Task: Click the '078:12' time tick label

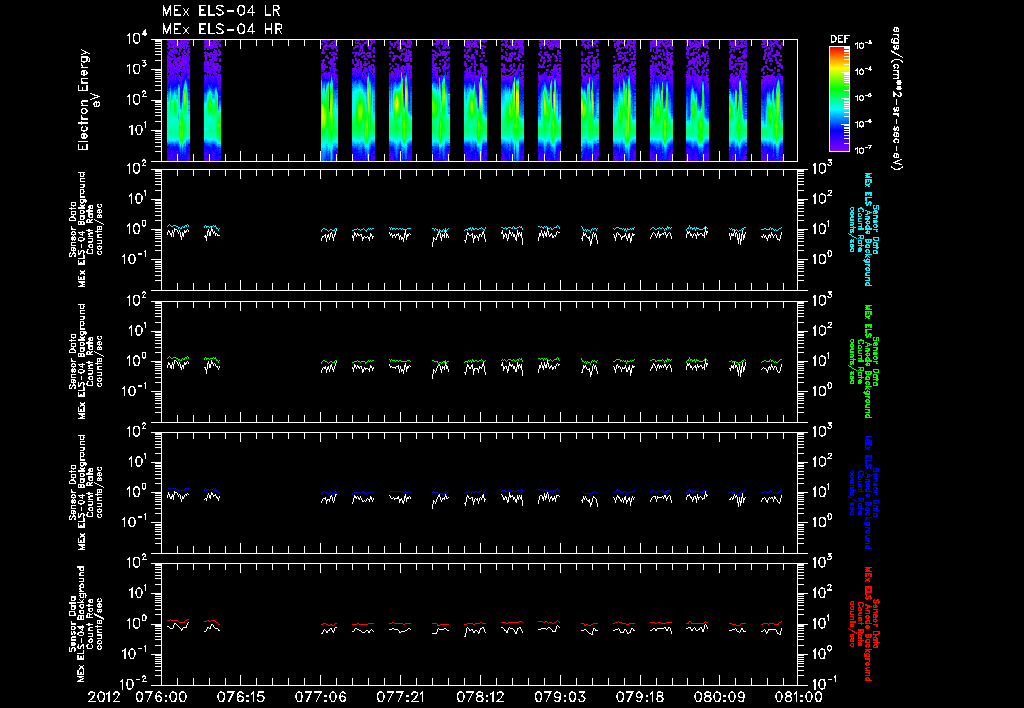Action: [480, 697]
